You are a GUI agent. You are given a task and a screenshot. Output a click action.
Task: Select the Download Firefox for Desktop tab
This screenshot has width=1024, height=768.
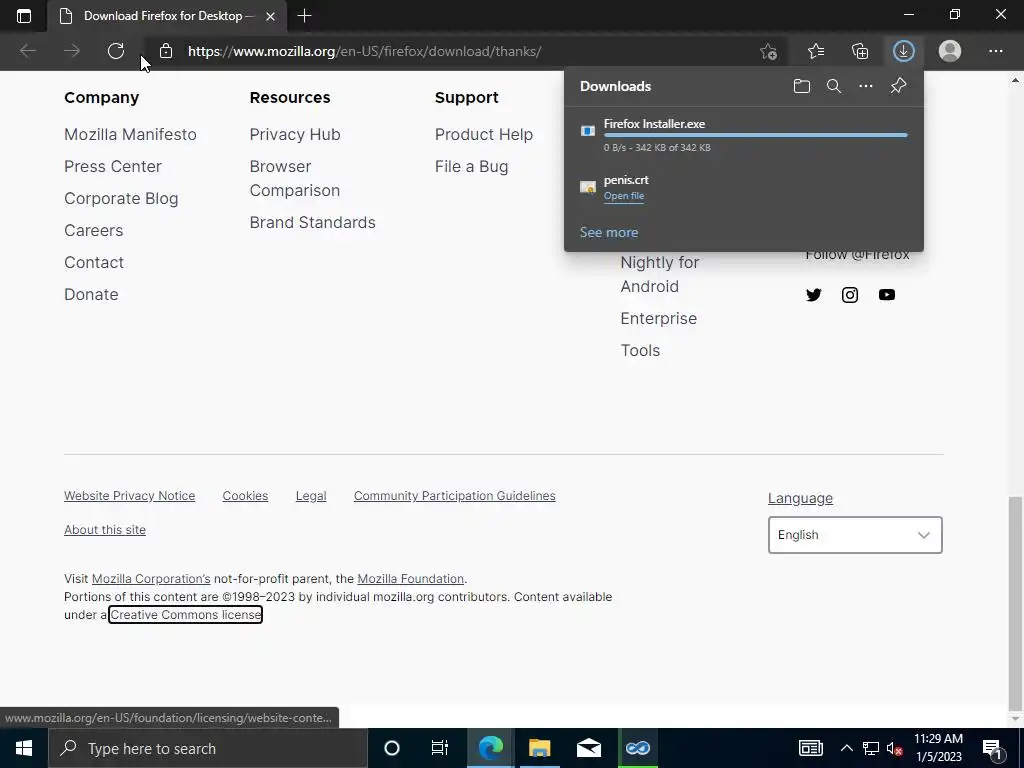tap(167, 16)
